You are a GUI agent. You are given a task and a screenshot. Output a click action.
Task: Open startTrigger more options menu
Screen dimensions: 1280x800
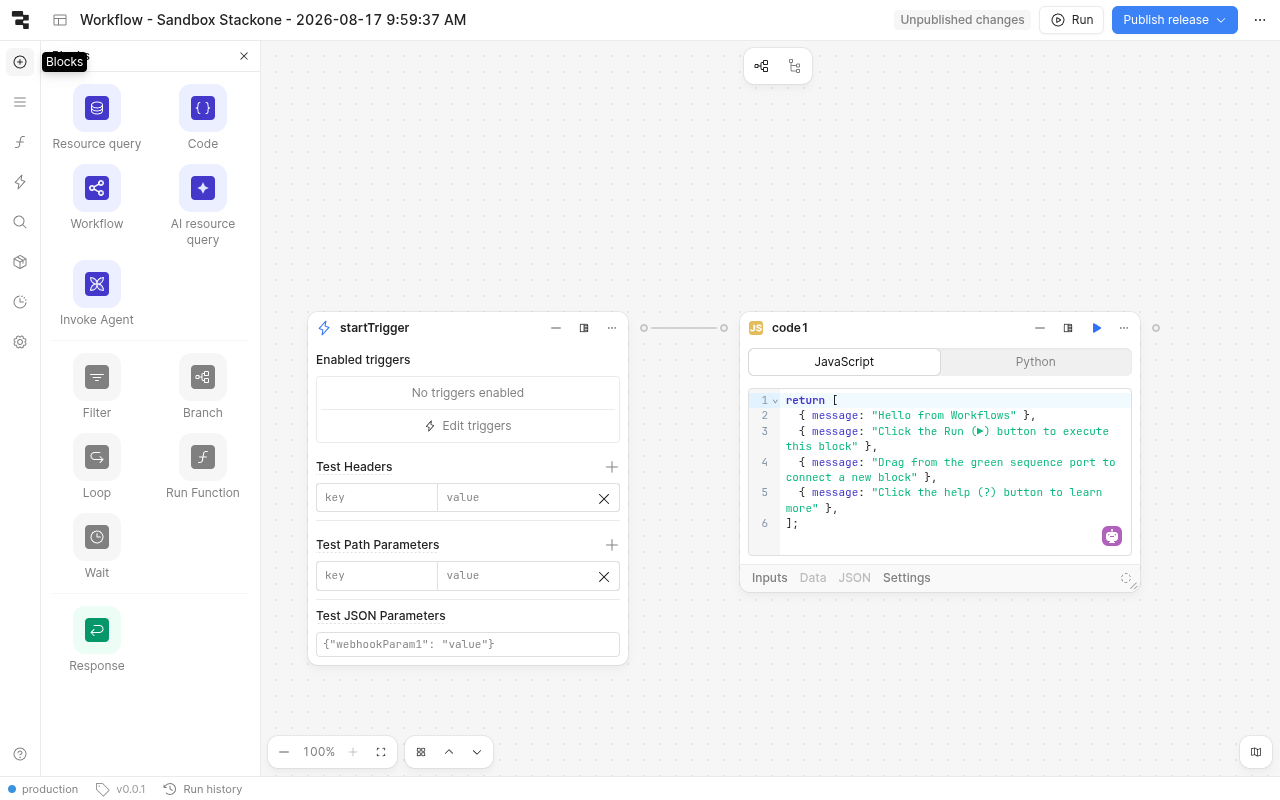[x=612, y=328]
